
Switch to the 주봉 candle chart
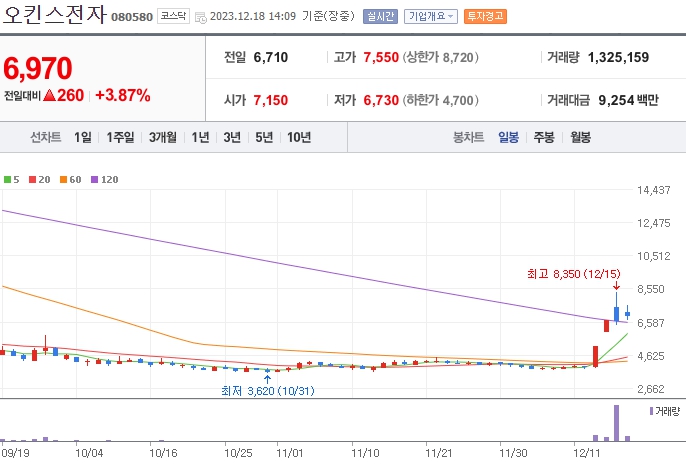(544, 137)
